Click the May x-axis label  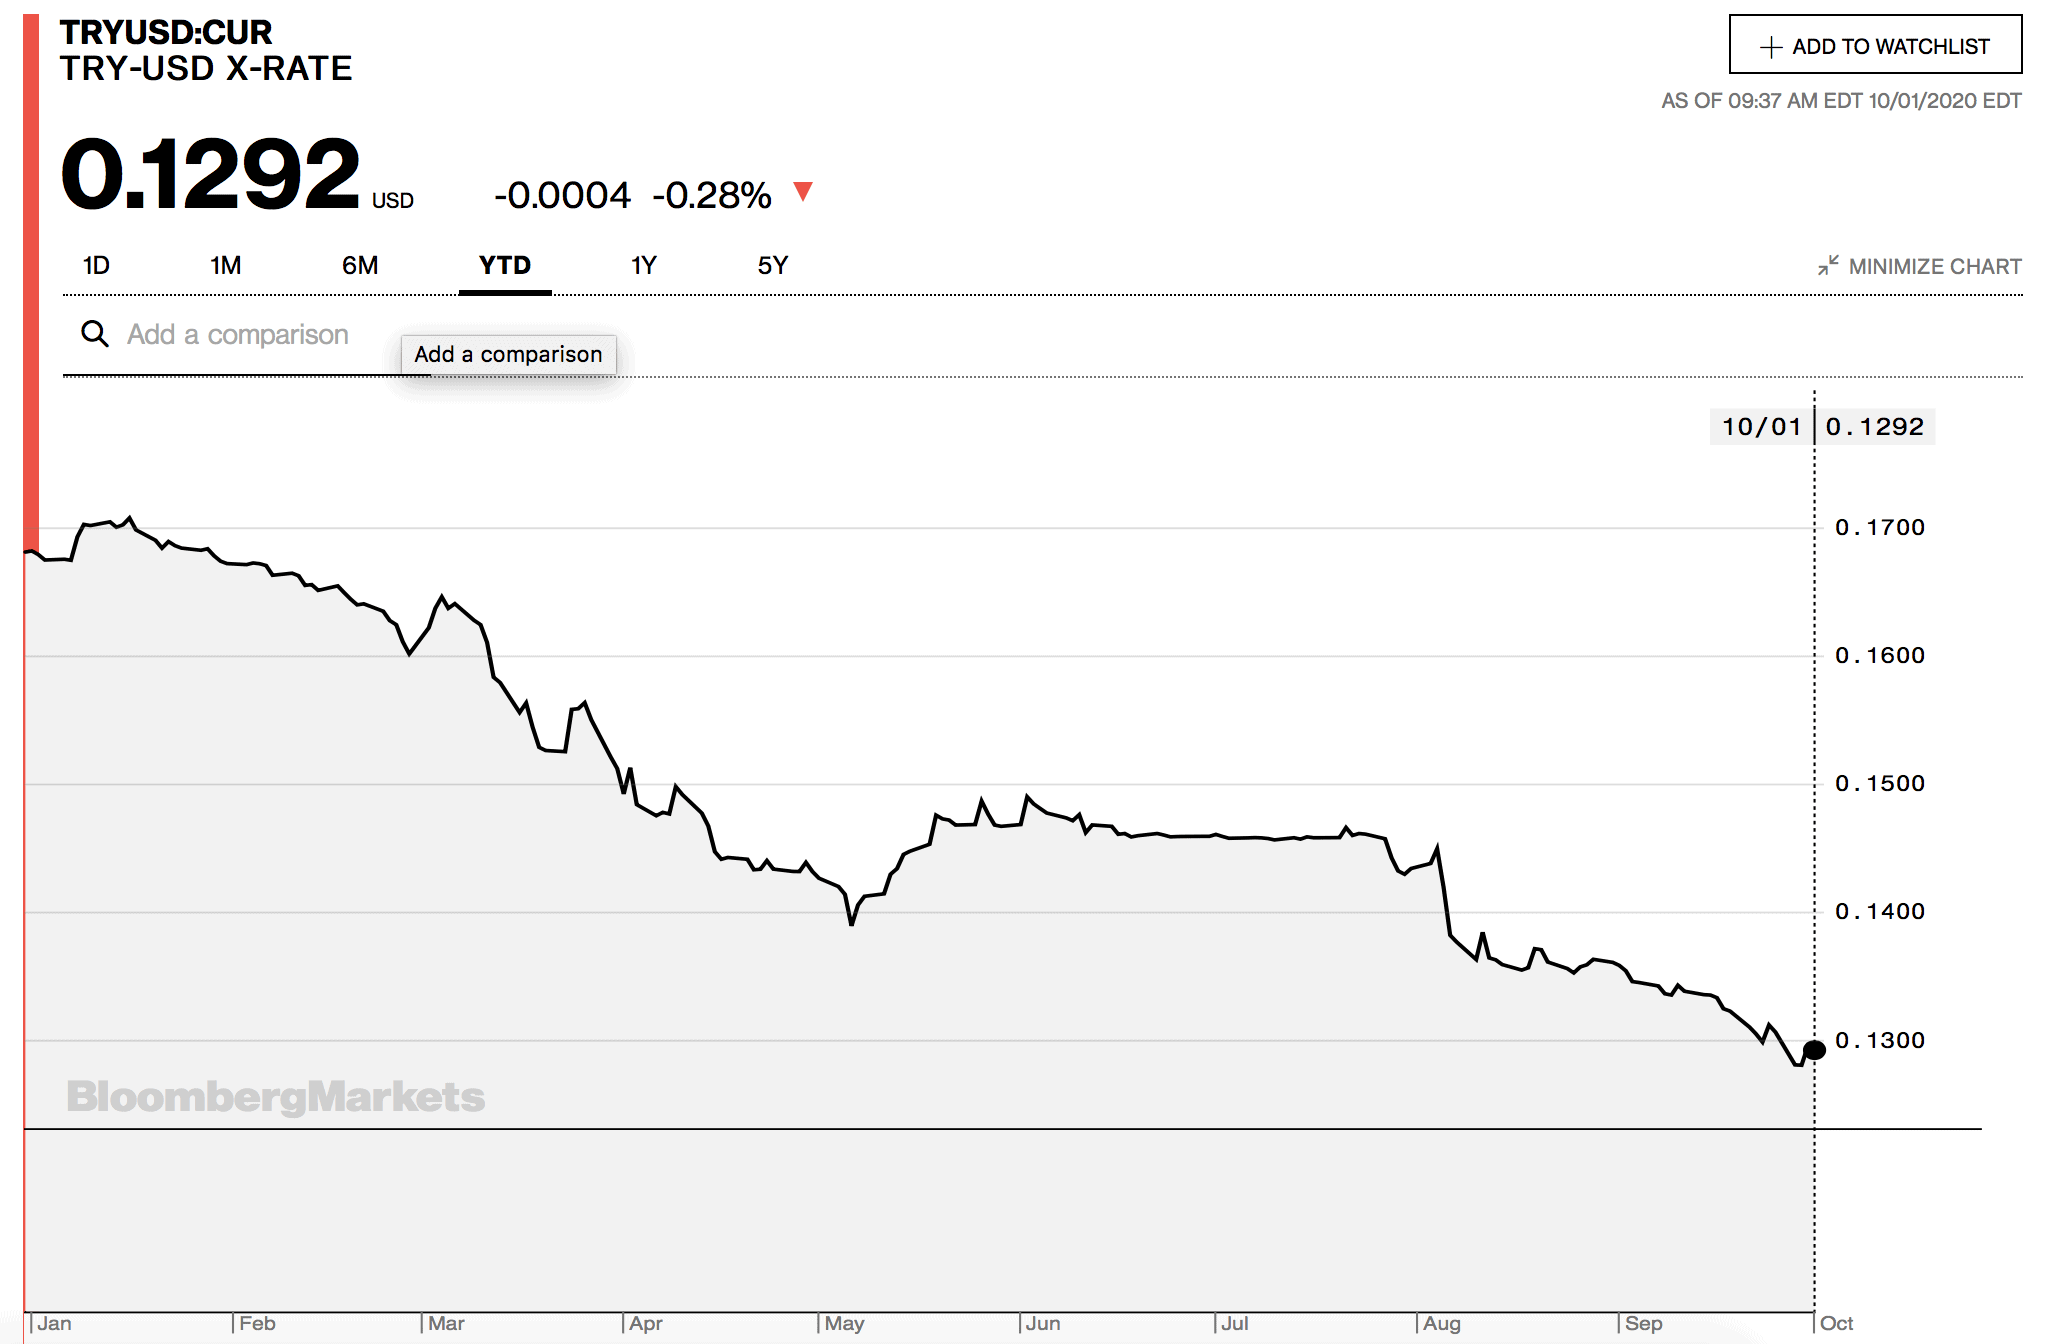click(x=844, y=1323)
